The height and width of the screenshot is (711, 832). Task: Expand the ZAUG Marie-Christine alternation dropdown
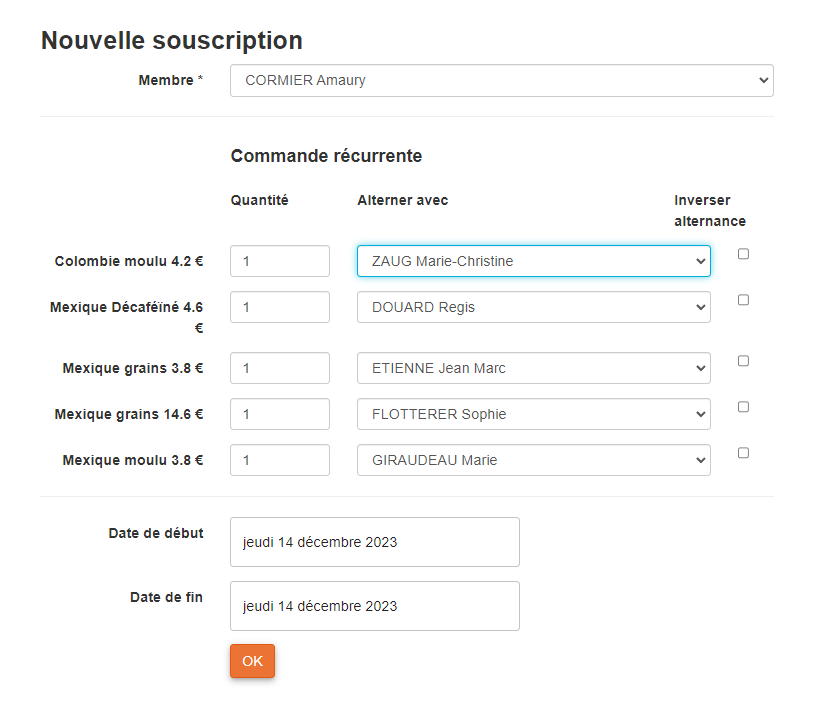click(533, 261)
